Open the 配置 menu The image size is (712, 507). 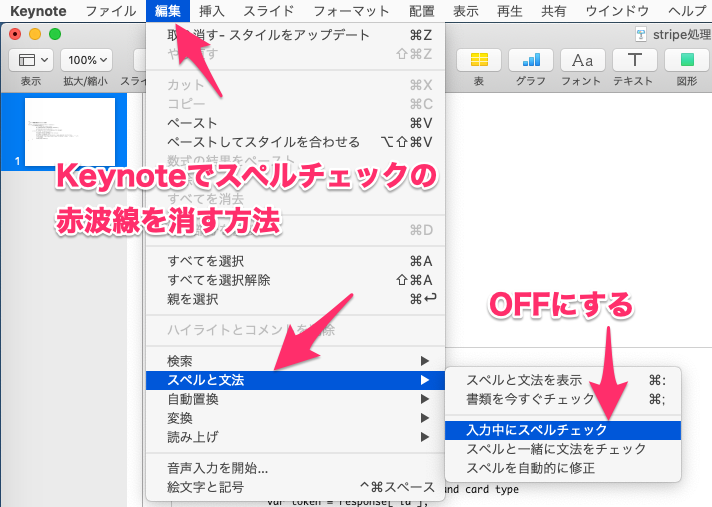421,11
